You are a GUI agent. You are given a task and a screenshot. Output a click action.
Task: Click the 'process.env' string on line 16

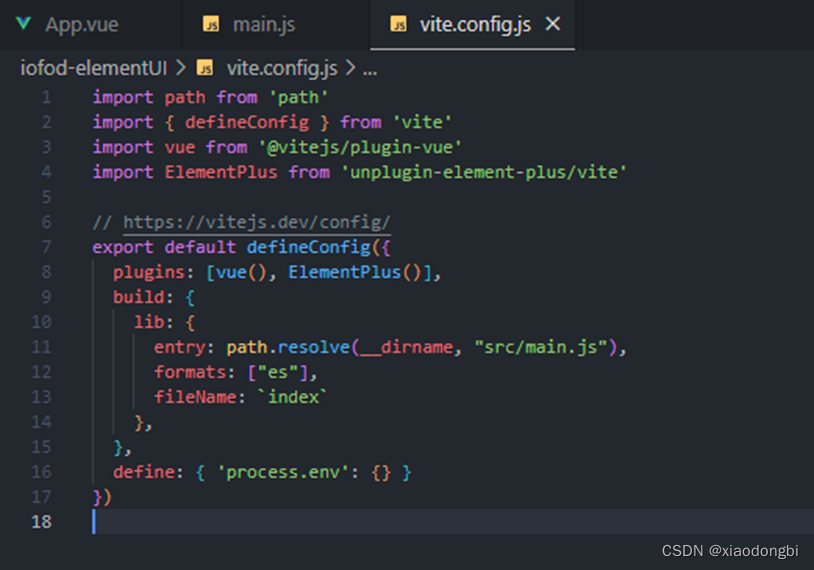coord(282,472)
